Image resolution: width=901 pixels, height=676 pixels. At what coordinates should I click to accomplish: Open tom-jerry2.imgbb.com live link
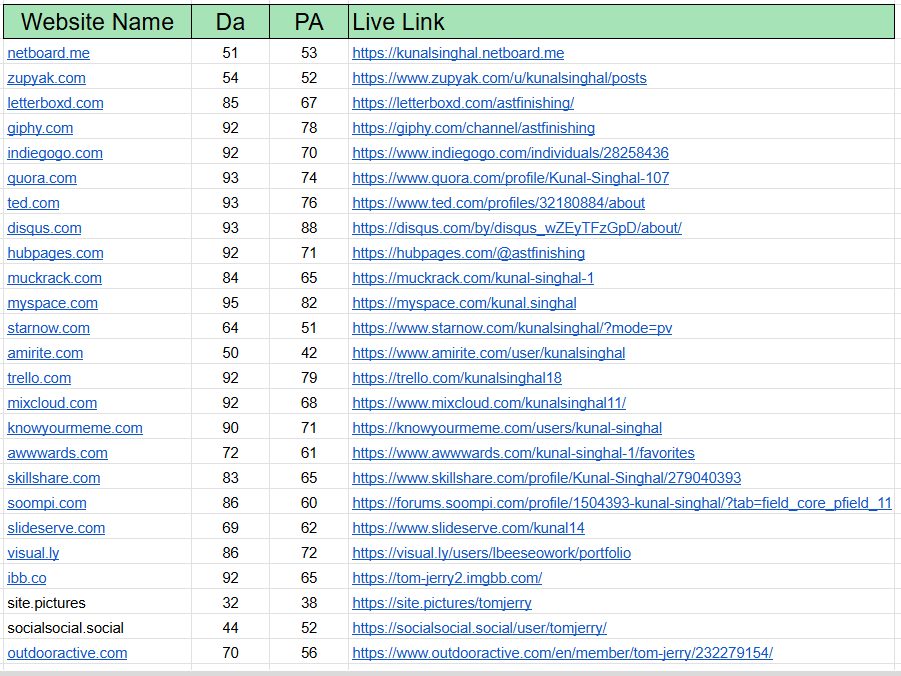(x=447, y=578)
